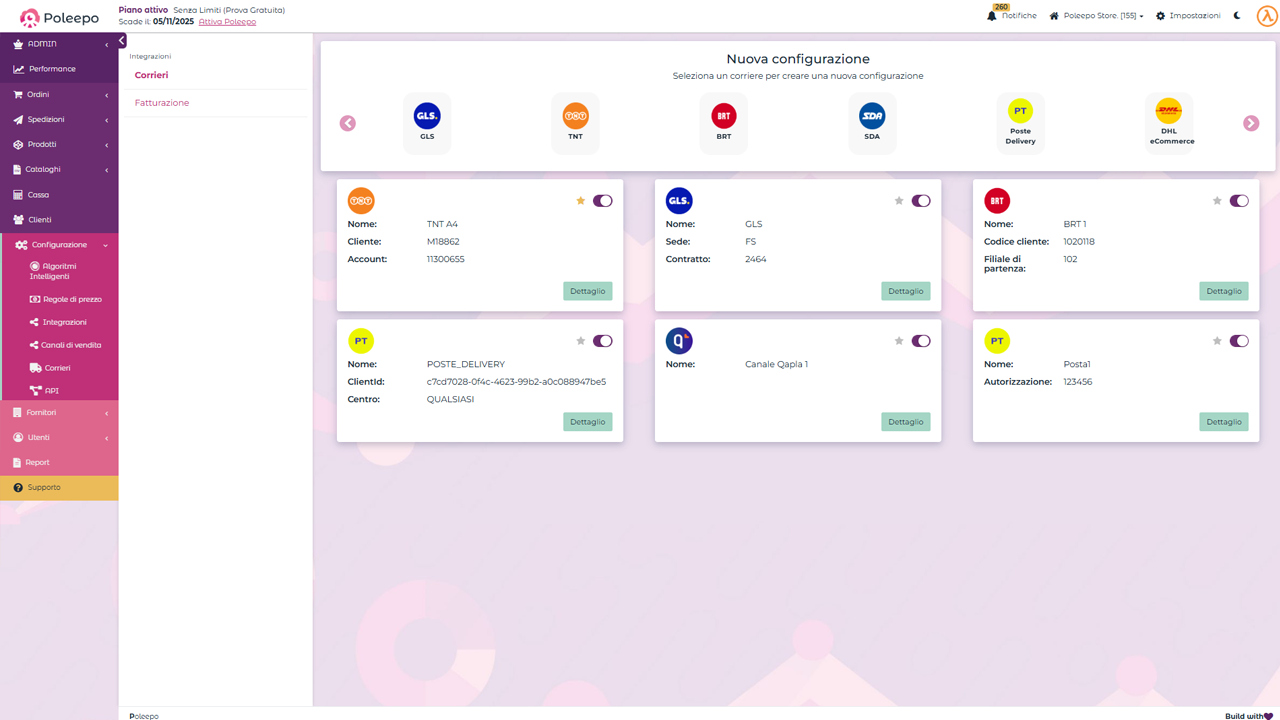This screenshot has height=720, width=1280.
Task: Mark TNT A4 configuration star as favorite
Action: point(581,201)
